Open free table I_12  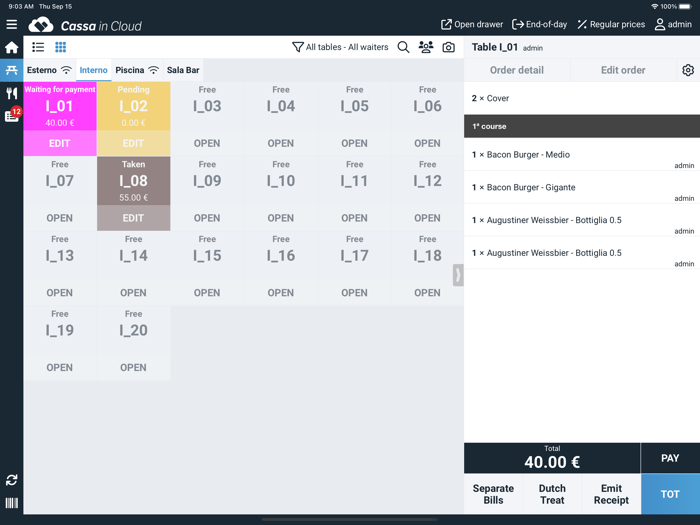point(427,218)
